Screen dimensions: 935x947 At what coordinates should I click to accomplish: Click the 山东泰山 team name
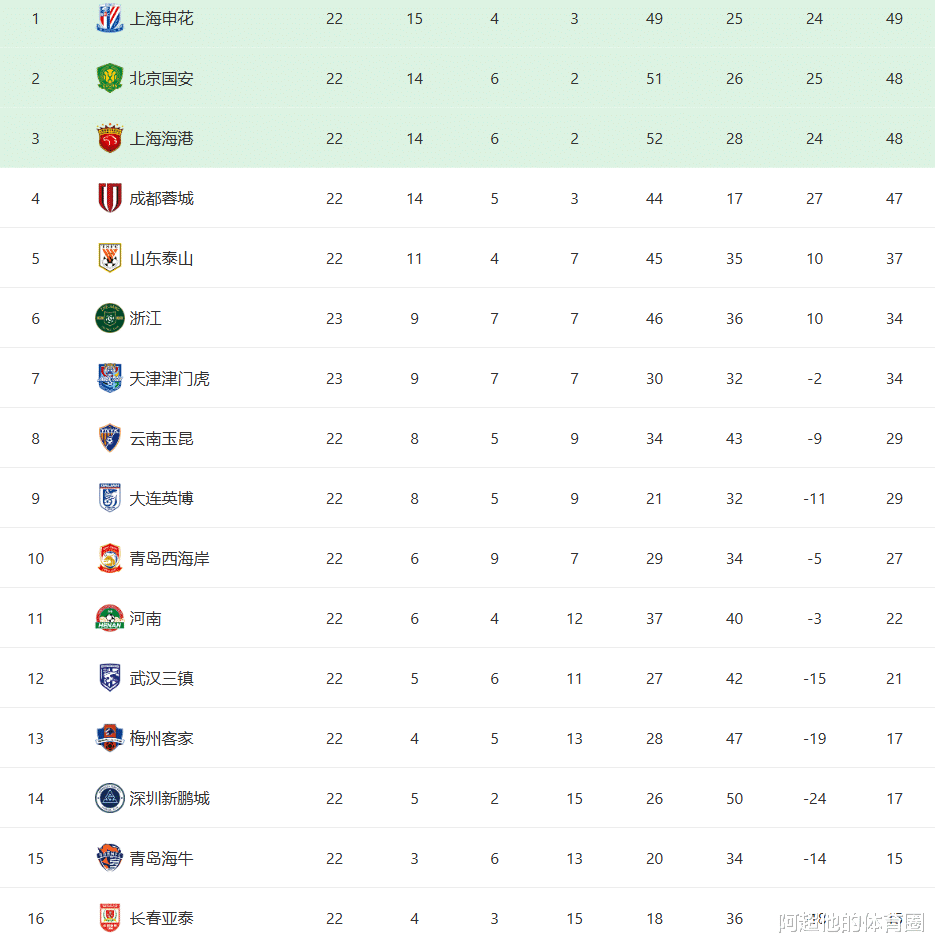[161, 259]
